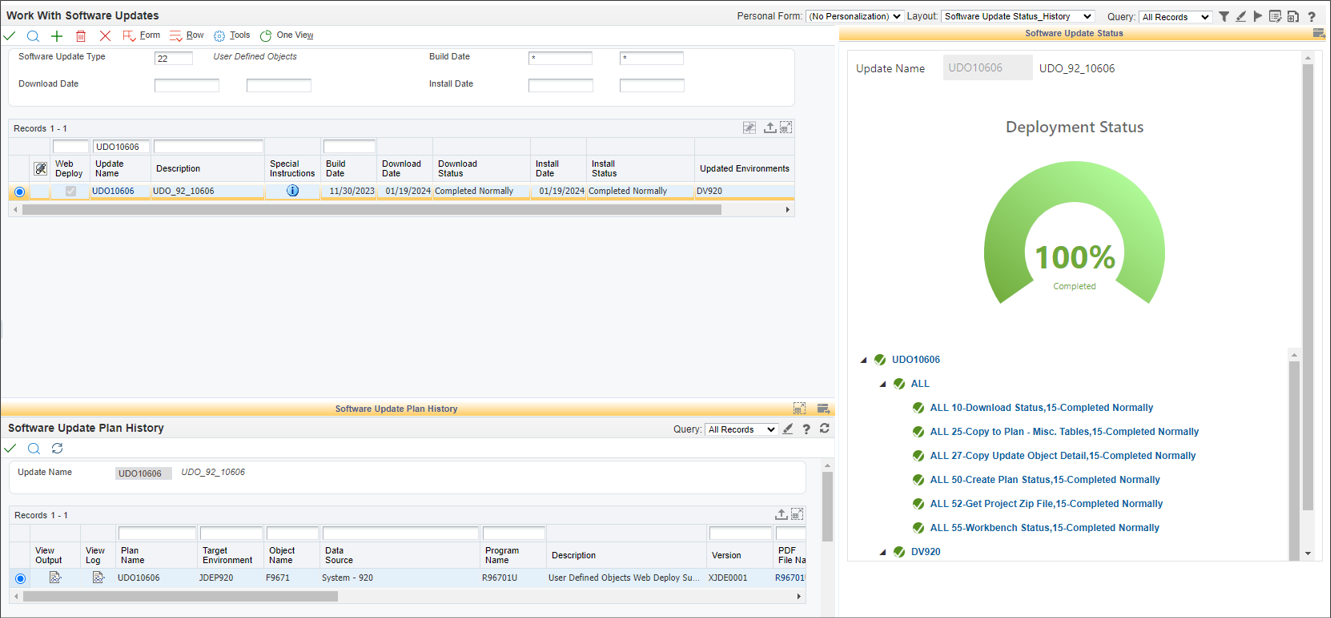Open the Form menu
The height and width of the screenshot is (618, 1331).
(x=141, y=36)
